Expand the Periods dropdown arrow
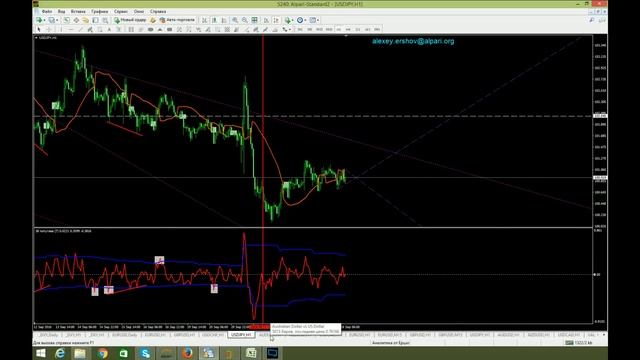The width and height of the screenshot is (640, 360). point(305,20)
